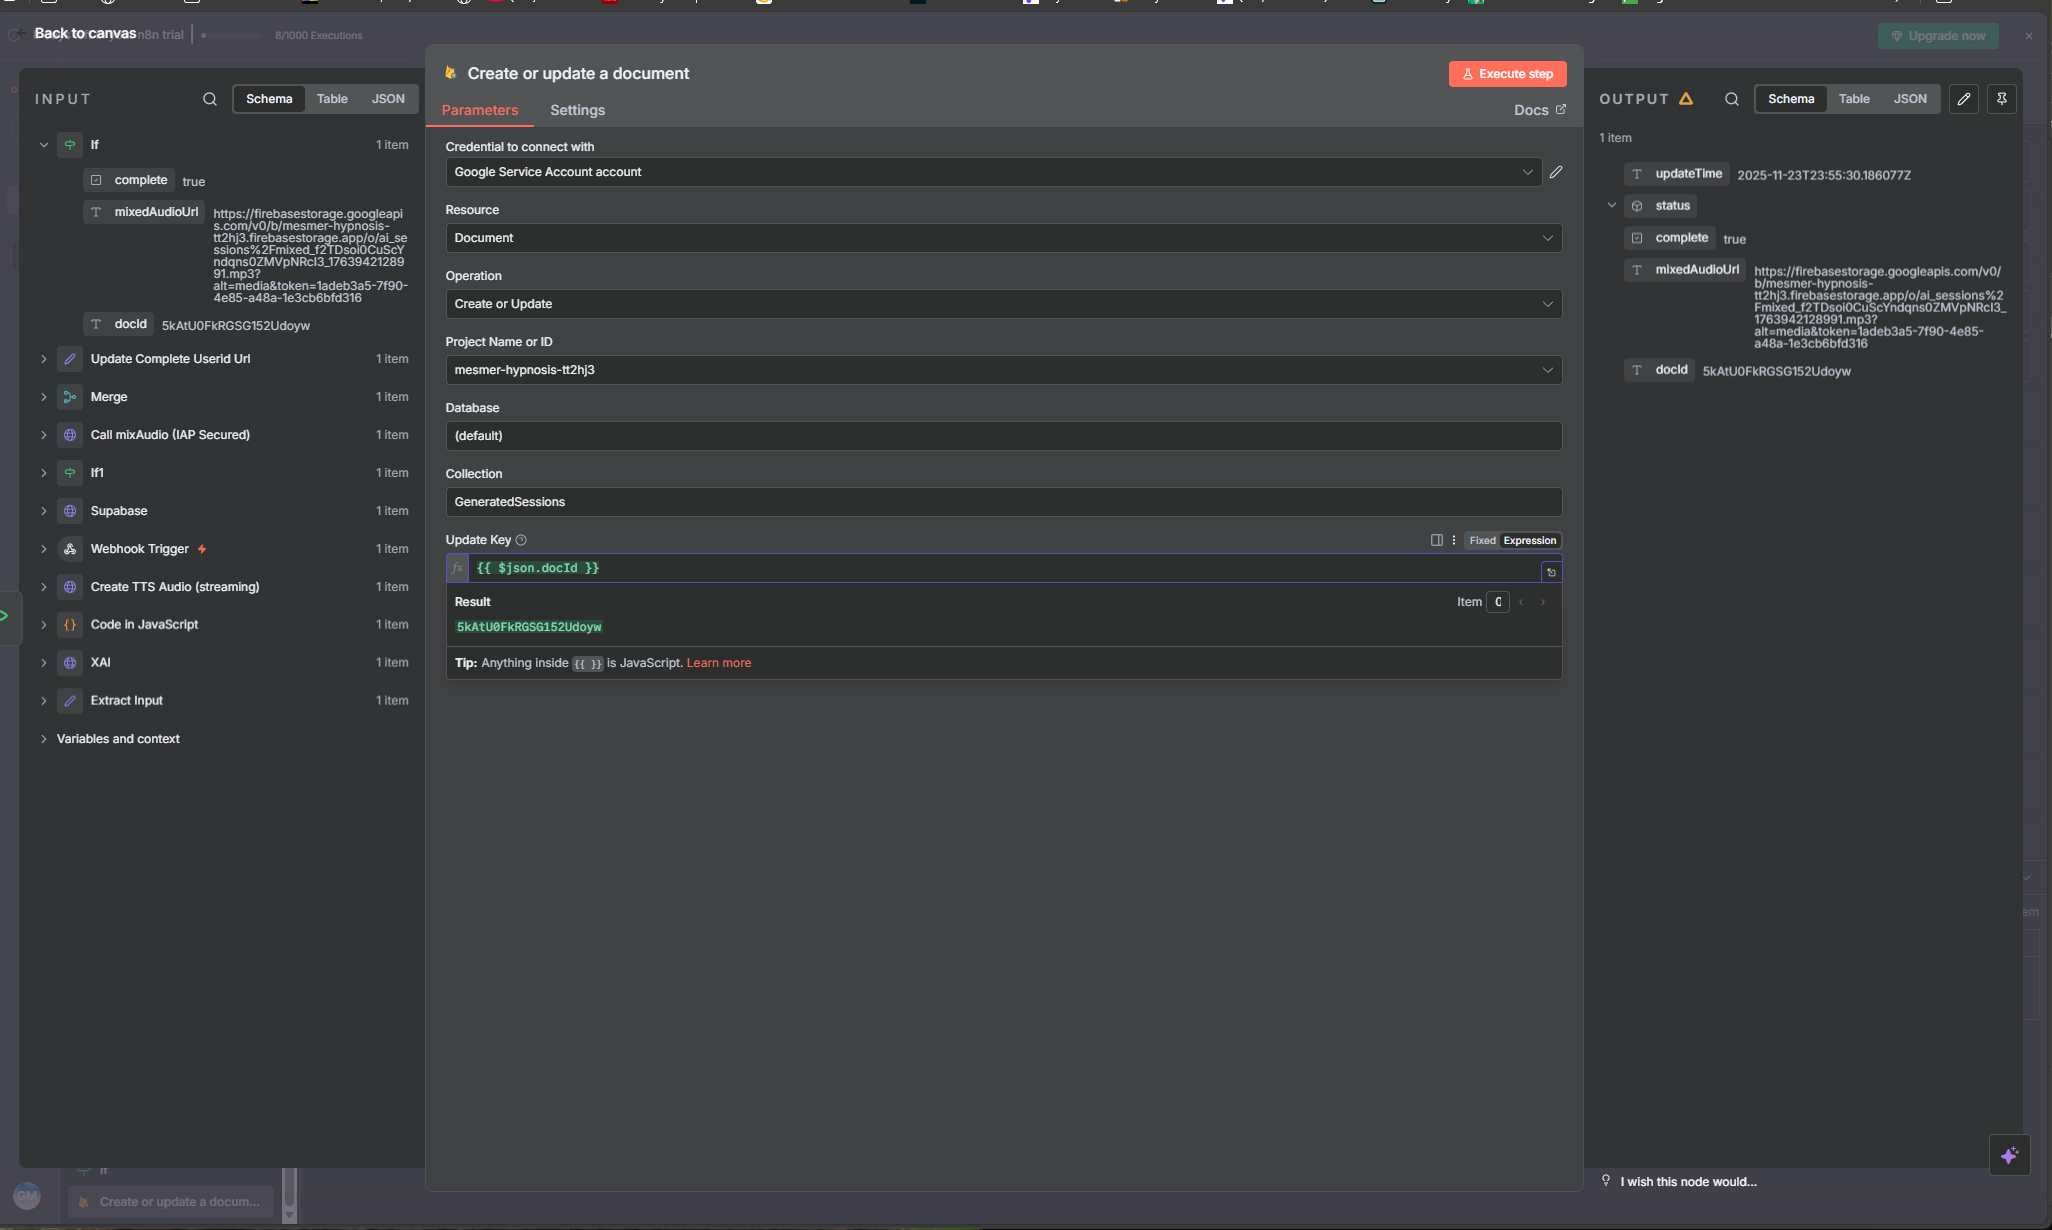Click the Update Key help question icon
Viewport: 2052px width, 1230px height.
(521, 540)
